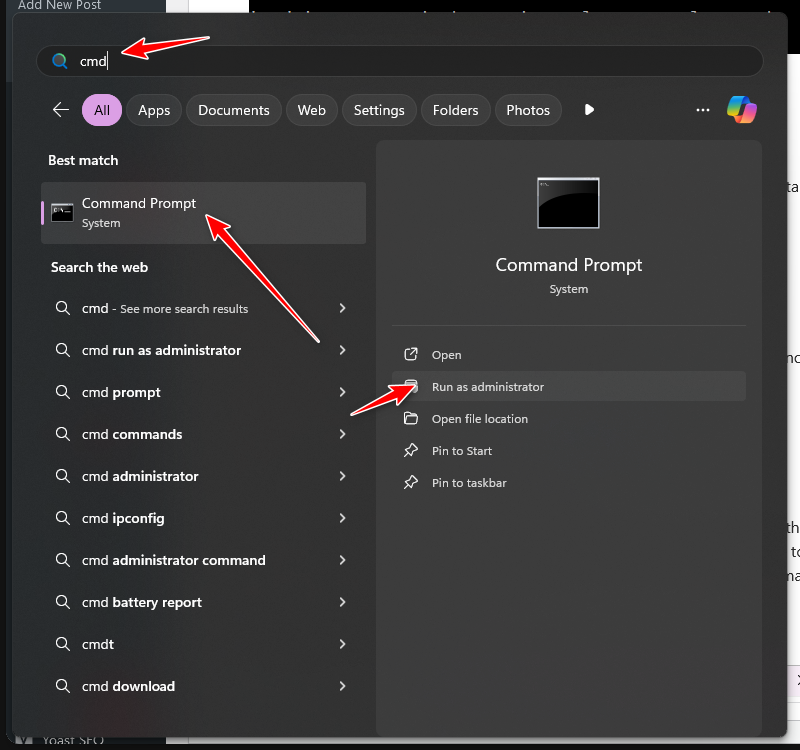Open the 'cmd download' web suggestion
Image resolution: width=800 pixels, height=750 pixels.
click(x=128, y=686)
